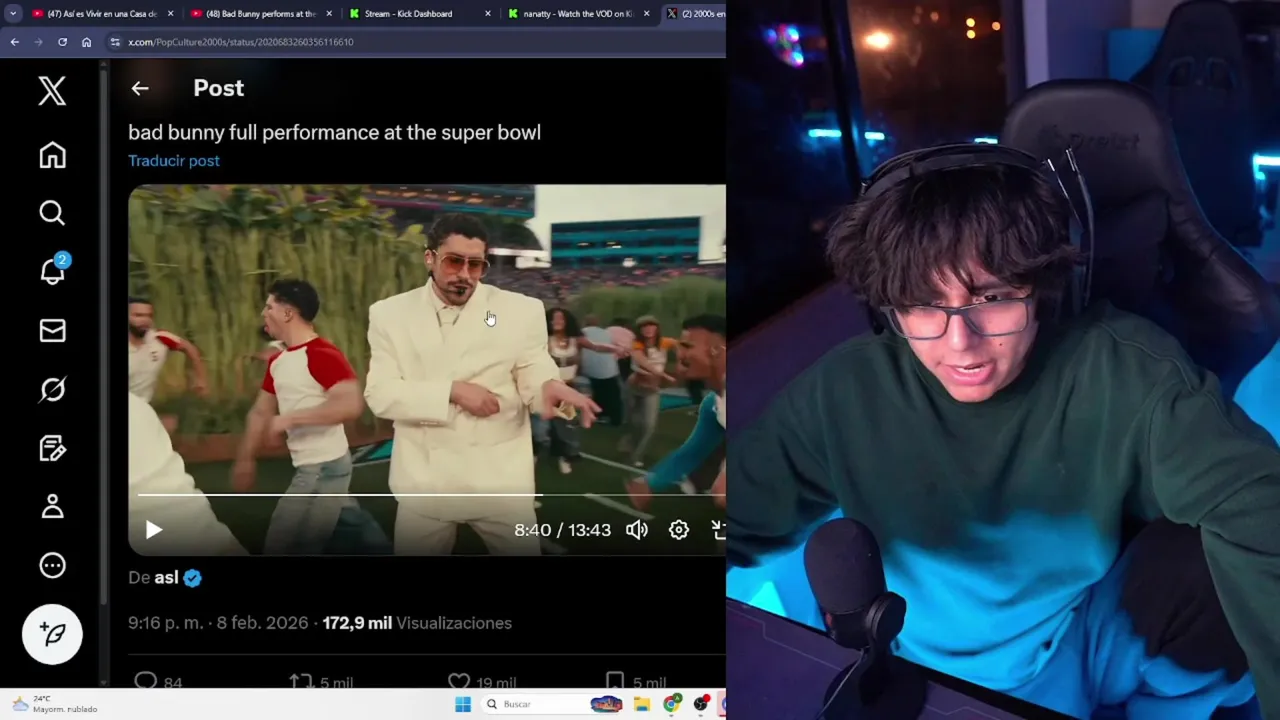Open Notifications bell with 2 badge
This screenshot has height=720, width=1280.
tap(52, 270)
